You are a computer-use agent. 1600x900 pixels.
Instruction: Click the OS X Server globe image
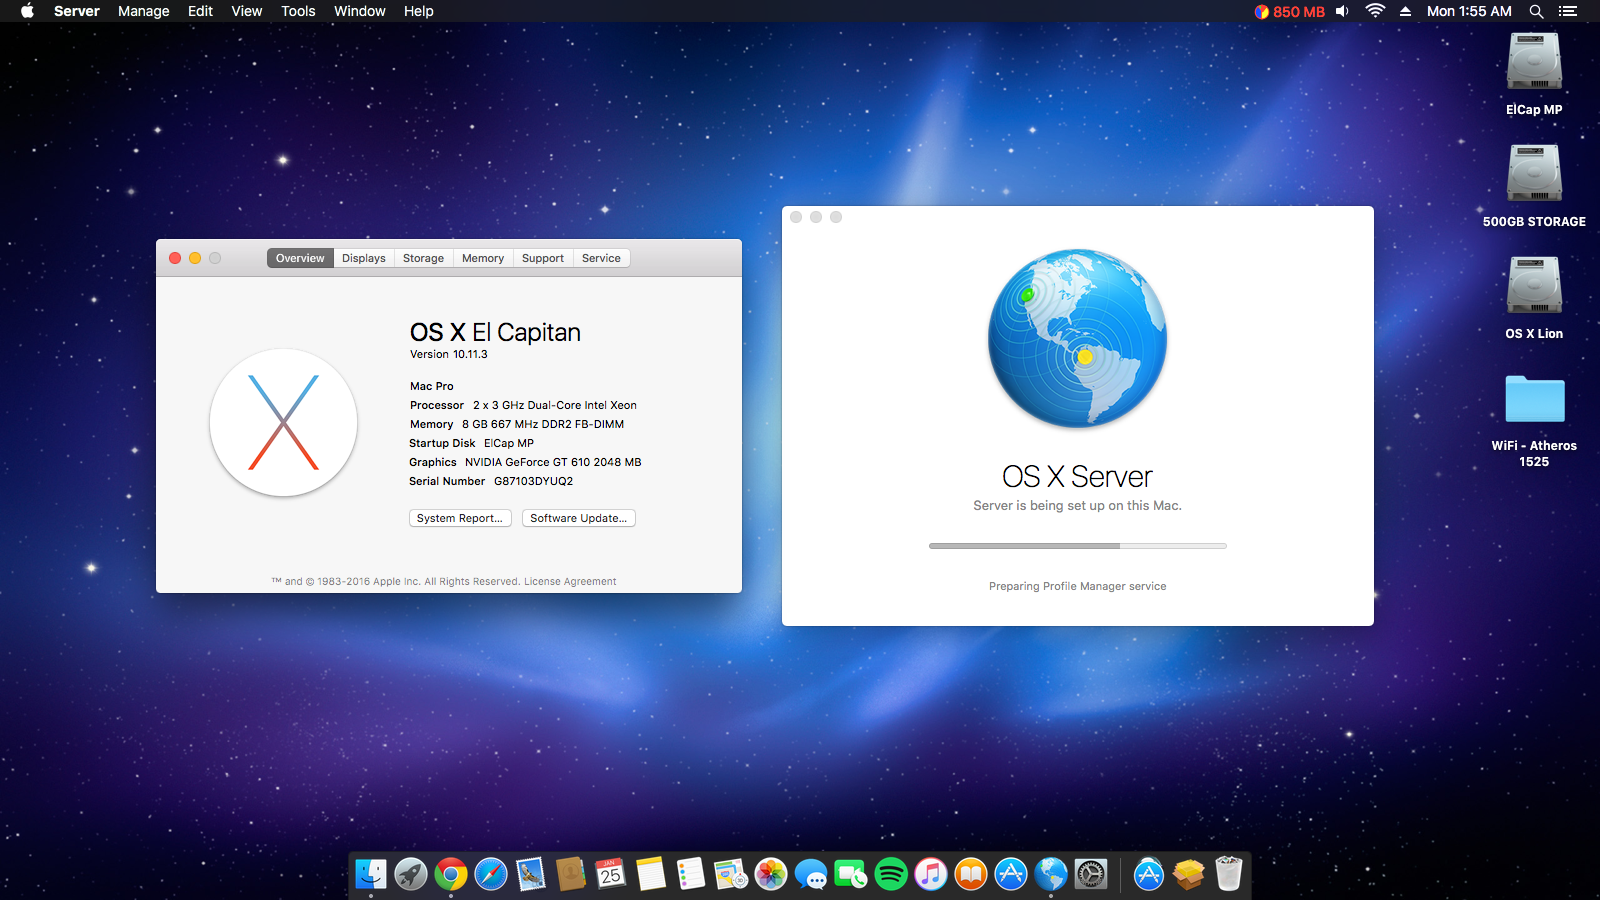click(x=1078, y=338)
